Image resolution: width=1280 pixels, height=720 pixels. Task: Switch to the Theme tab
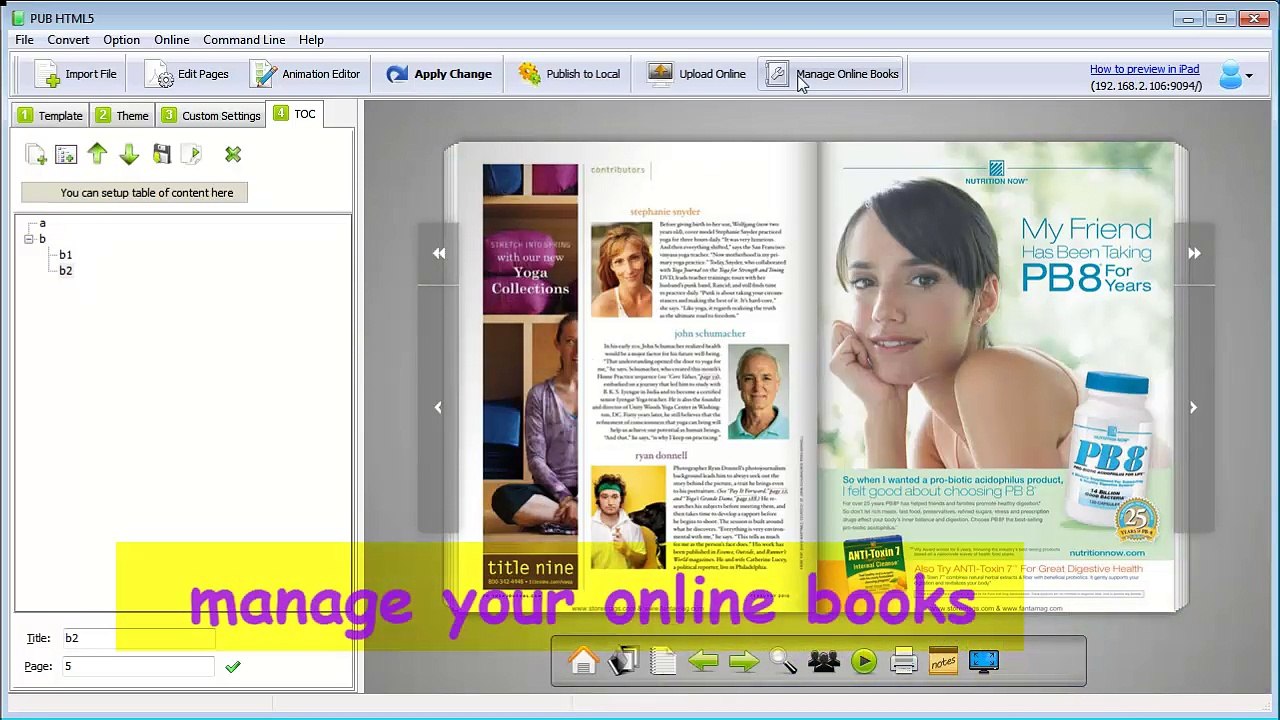[122, 116]
